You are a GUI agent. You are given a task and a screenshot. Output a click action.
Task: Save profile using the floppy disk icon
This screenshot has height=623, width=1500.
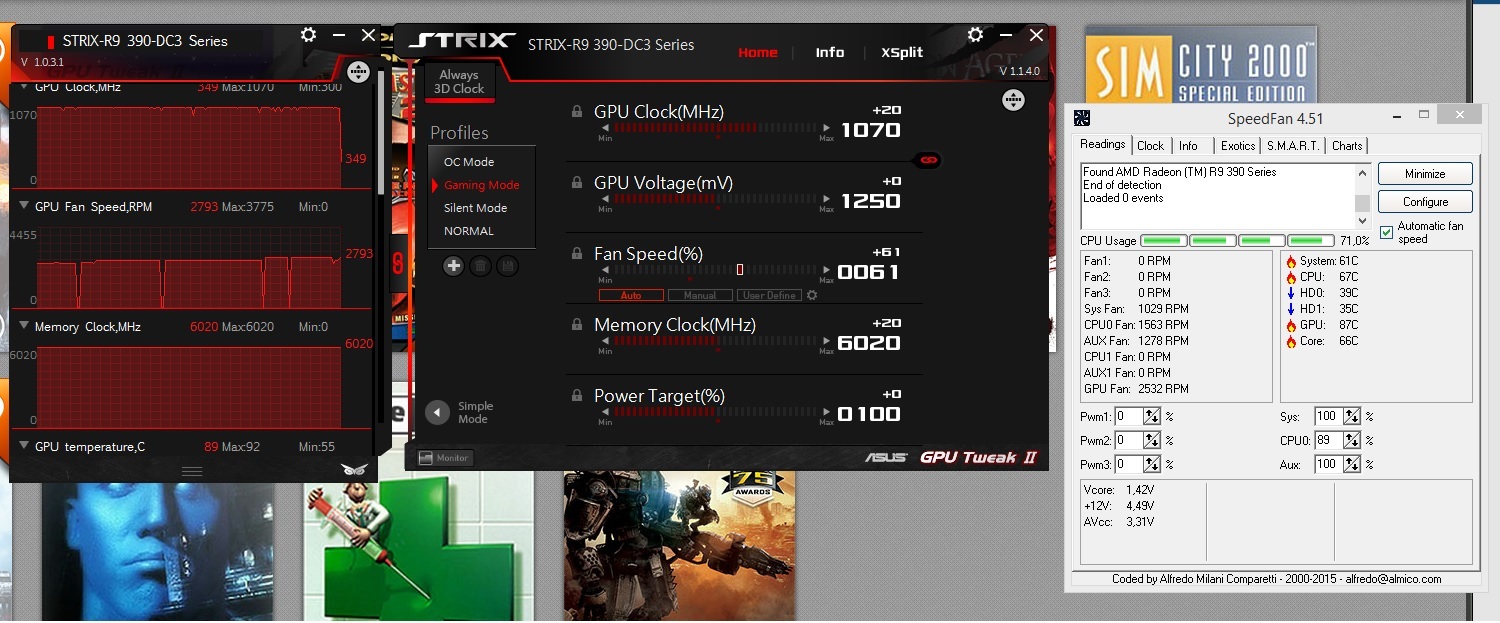coord(507,266)
